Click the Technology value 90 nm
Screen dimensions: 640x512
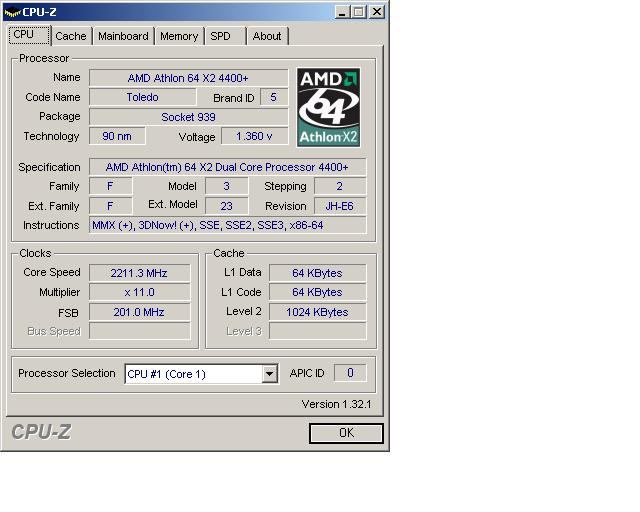[117, 136]
